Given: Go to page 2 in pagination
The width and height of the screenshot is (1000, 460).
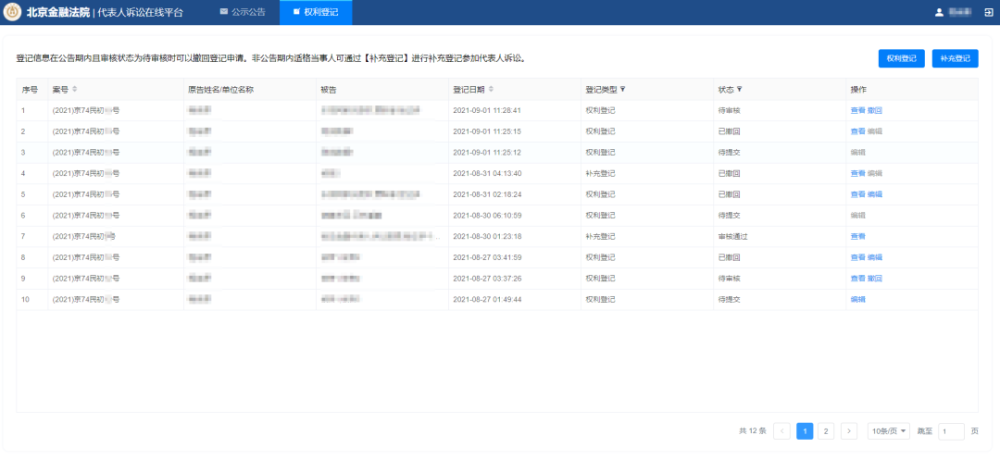Looking at the screenshot, I should click(825, 431).
